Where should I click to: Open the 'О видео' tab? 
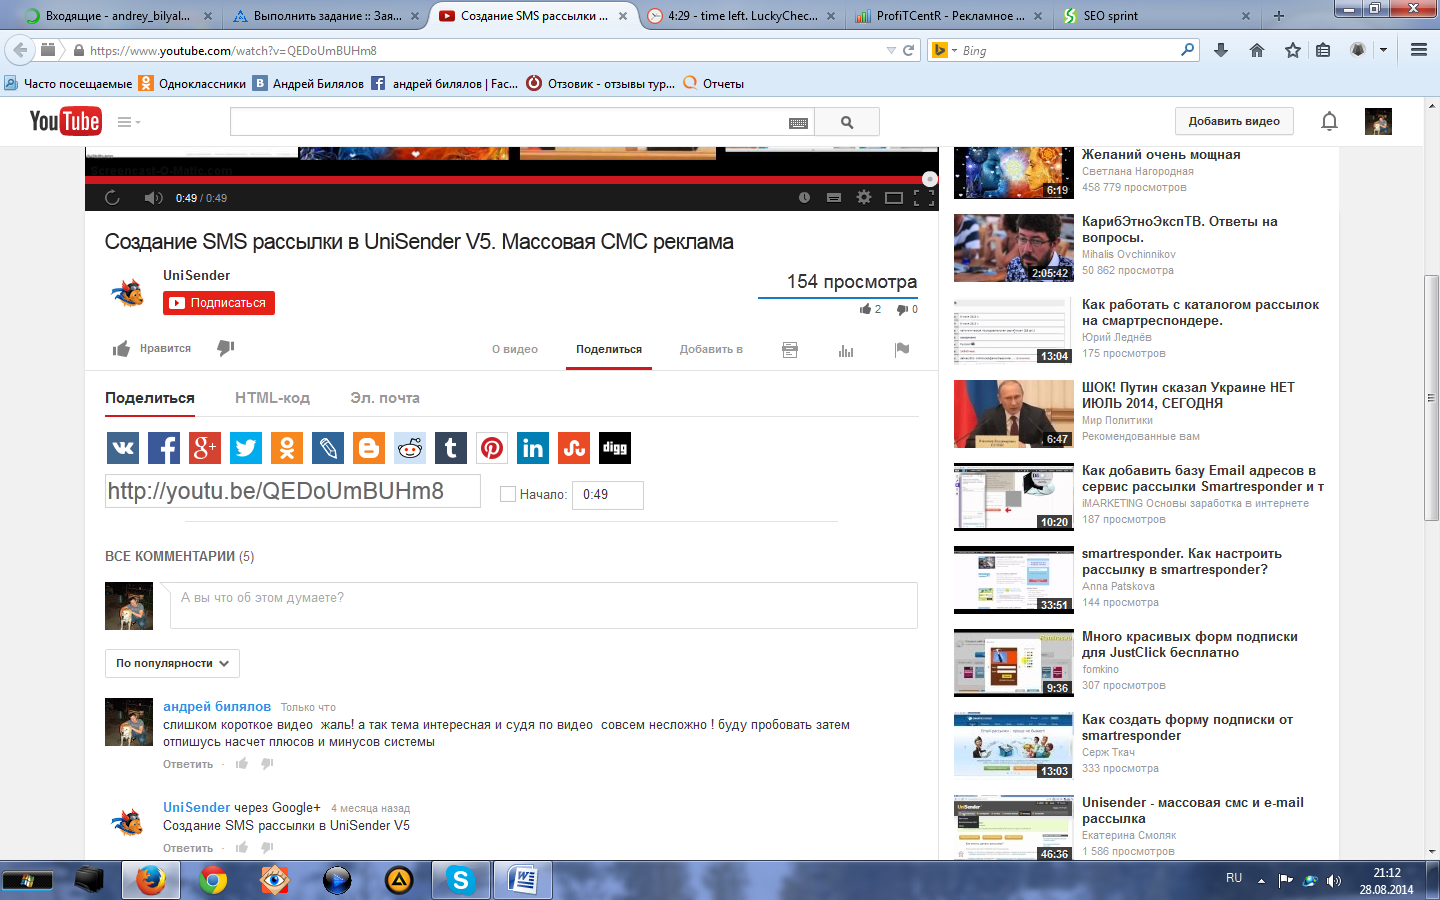[x=515, y=349]
